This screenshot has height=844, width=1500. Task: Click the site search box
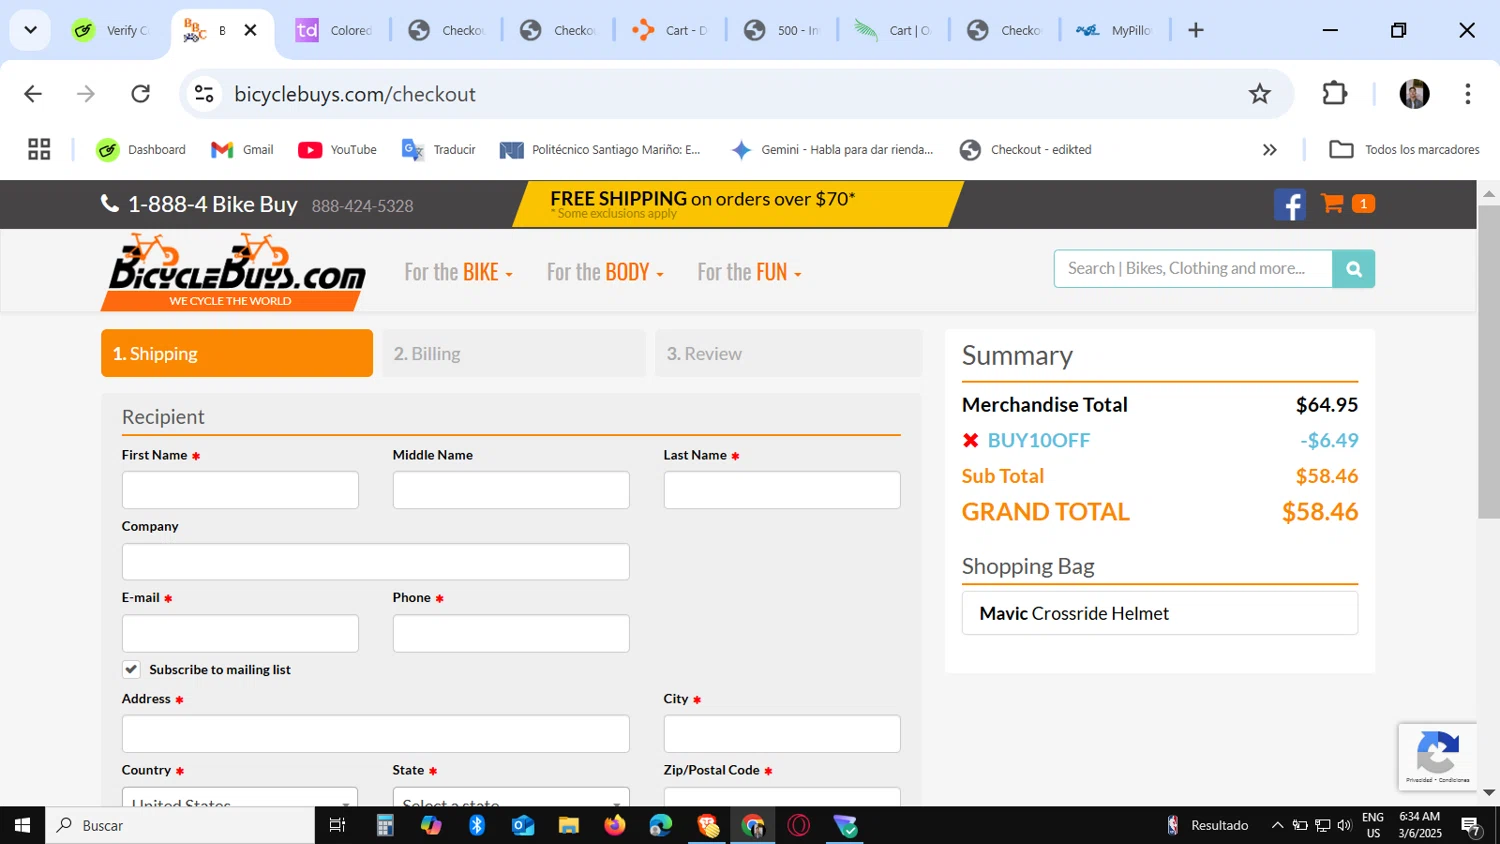(1193, 269)
